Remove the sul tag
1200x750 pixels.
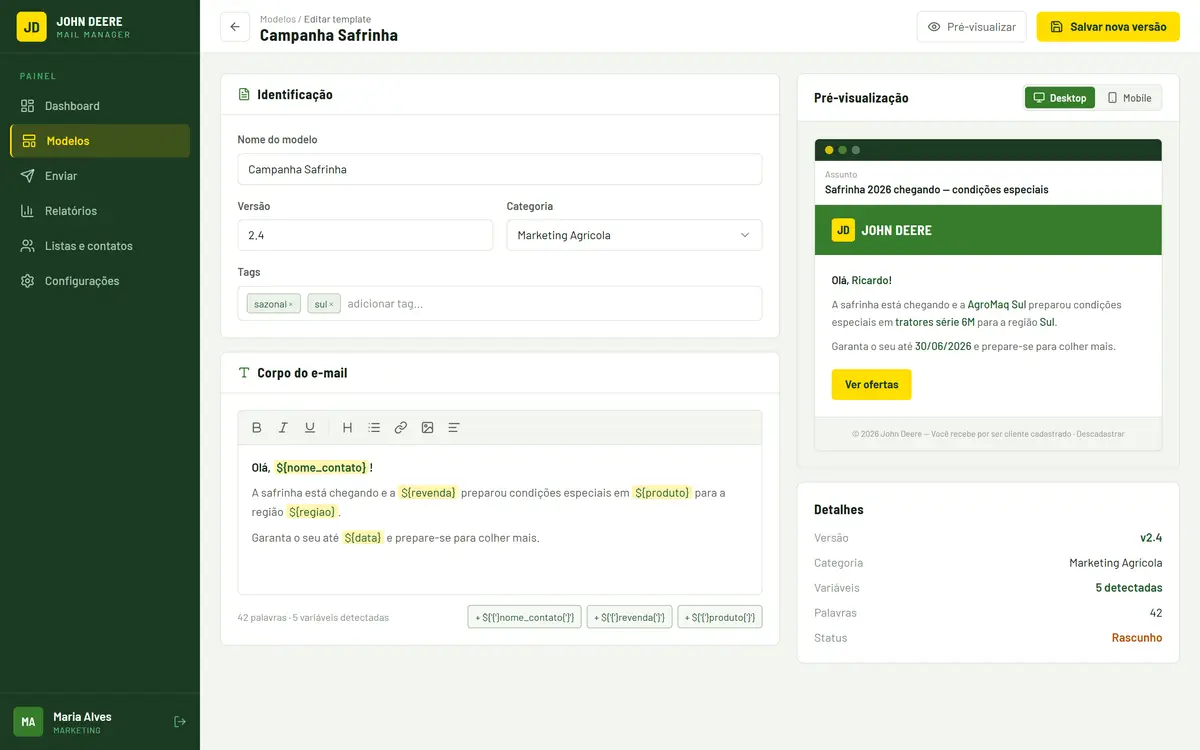point(331,304)
